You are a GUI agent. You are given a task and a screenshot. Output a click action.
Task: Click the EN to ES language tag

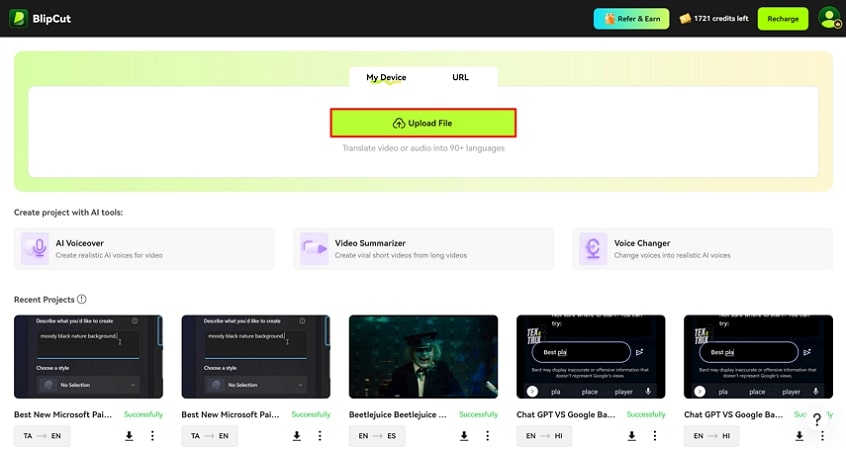coord(377,436)
